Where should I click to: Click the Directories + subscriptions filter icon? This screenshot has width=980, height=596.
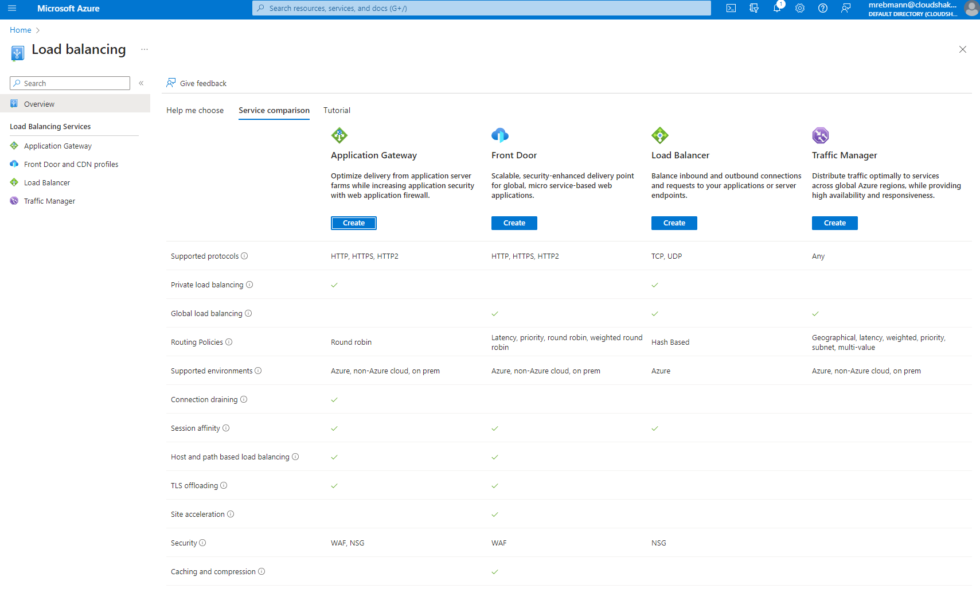(x=753, y=8)
